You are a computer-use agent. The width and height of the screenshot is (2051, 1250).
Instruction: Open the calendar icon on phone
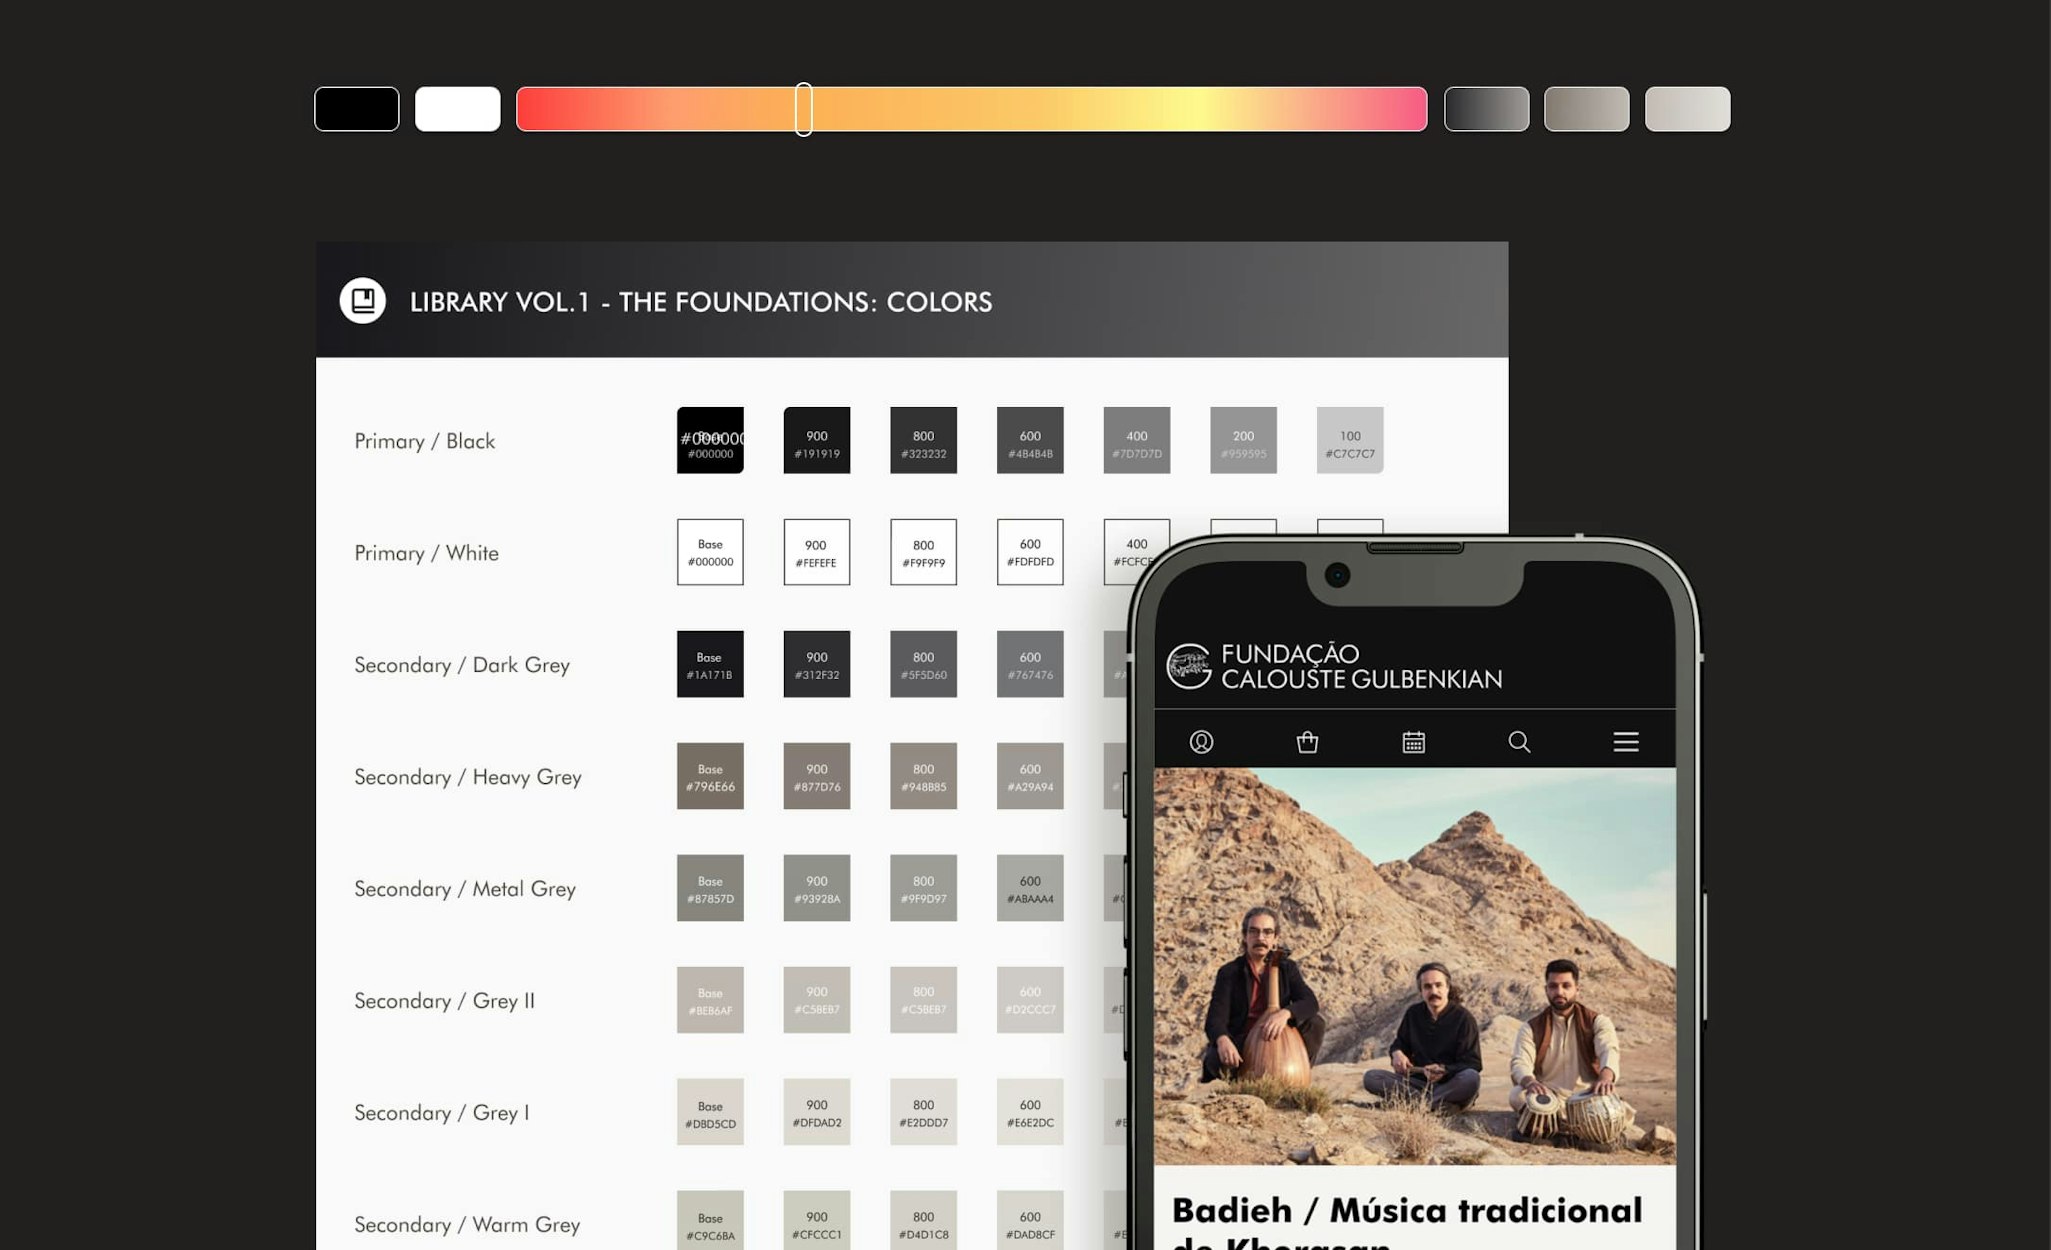tap(1413, 742)
